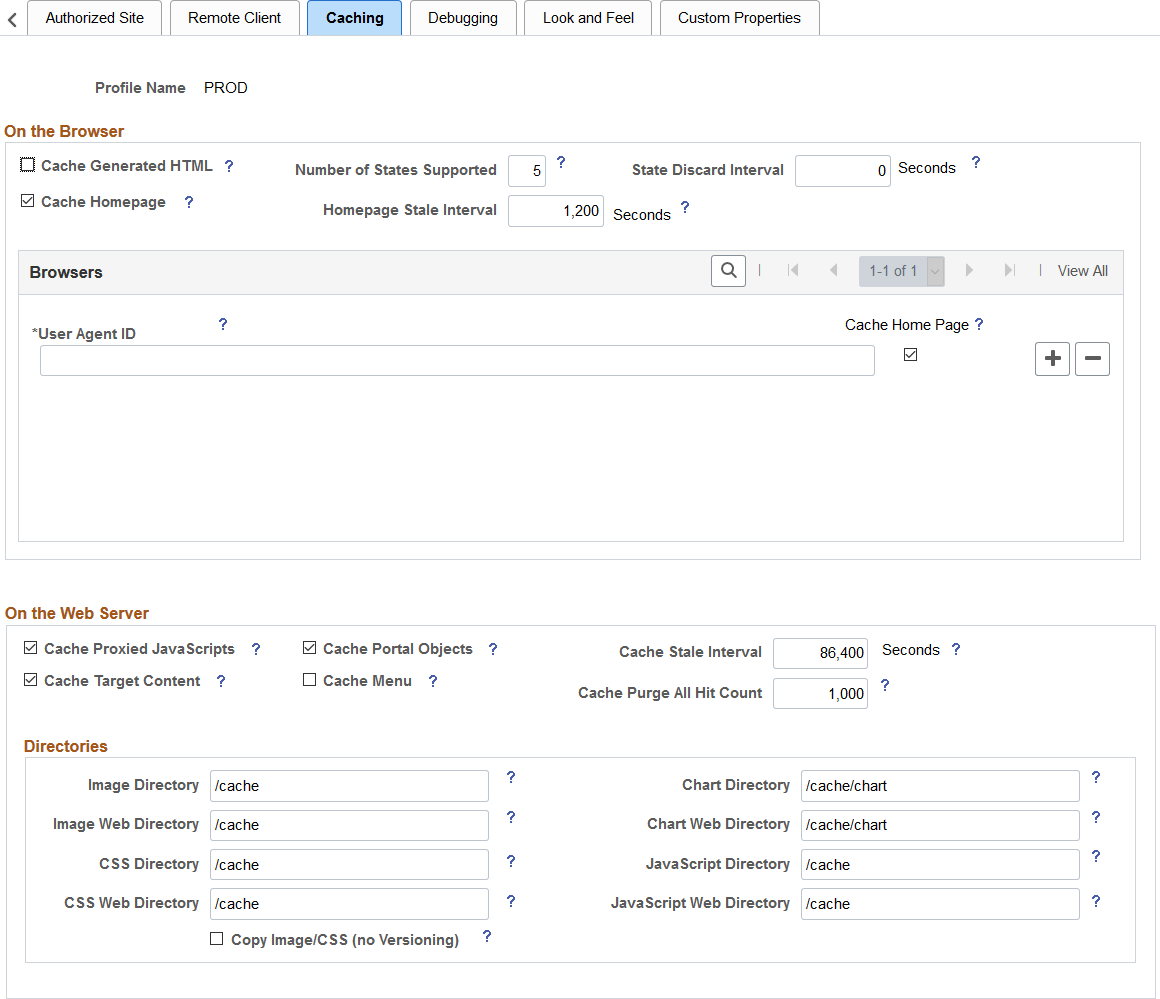Enable Copy Image/CSS (no Versioning)
1160x999 pixels.
(x=217, y=938)
